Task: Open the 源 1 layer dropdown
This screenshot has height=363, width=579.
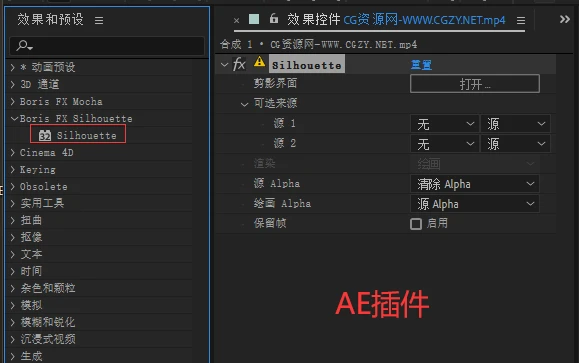Action: (x=445, y=124)
